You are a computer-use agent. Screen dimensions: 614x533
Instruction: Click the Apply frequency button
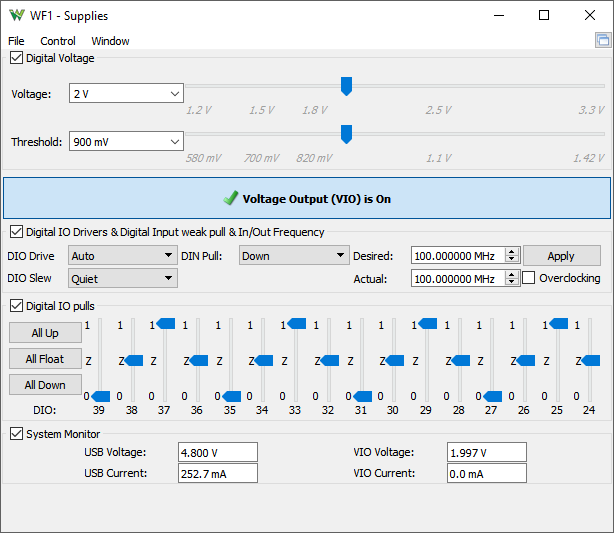pos(562,256)
